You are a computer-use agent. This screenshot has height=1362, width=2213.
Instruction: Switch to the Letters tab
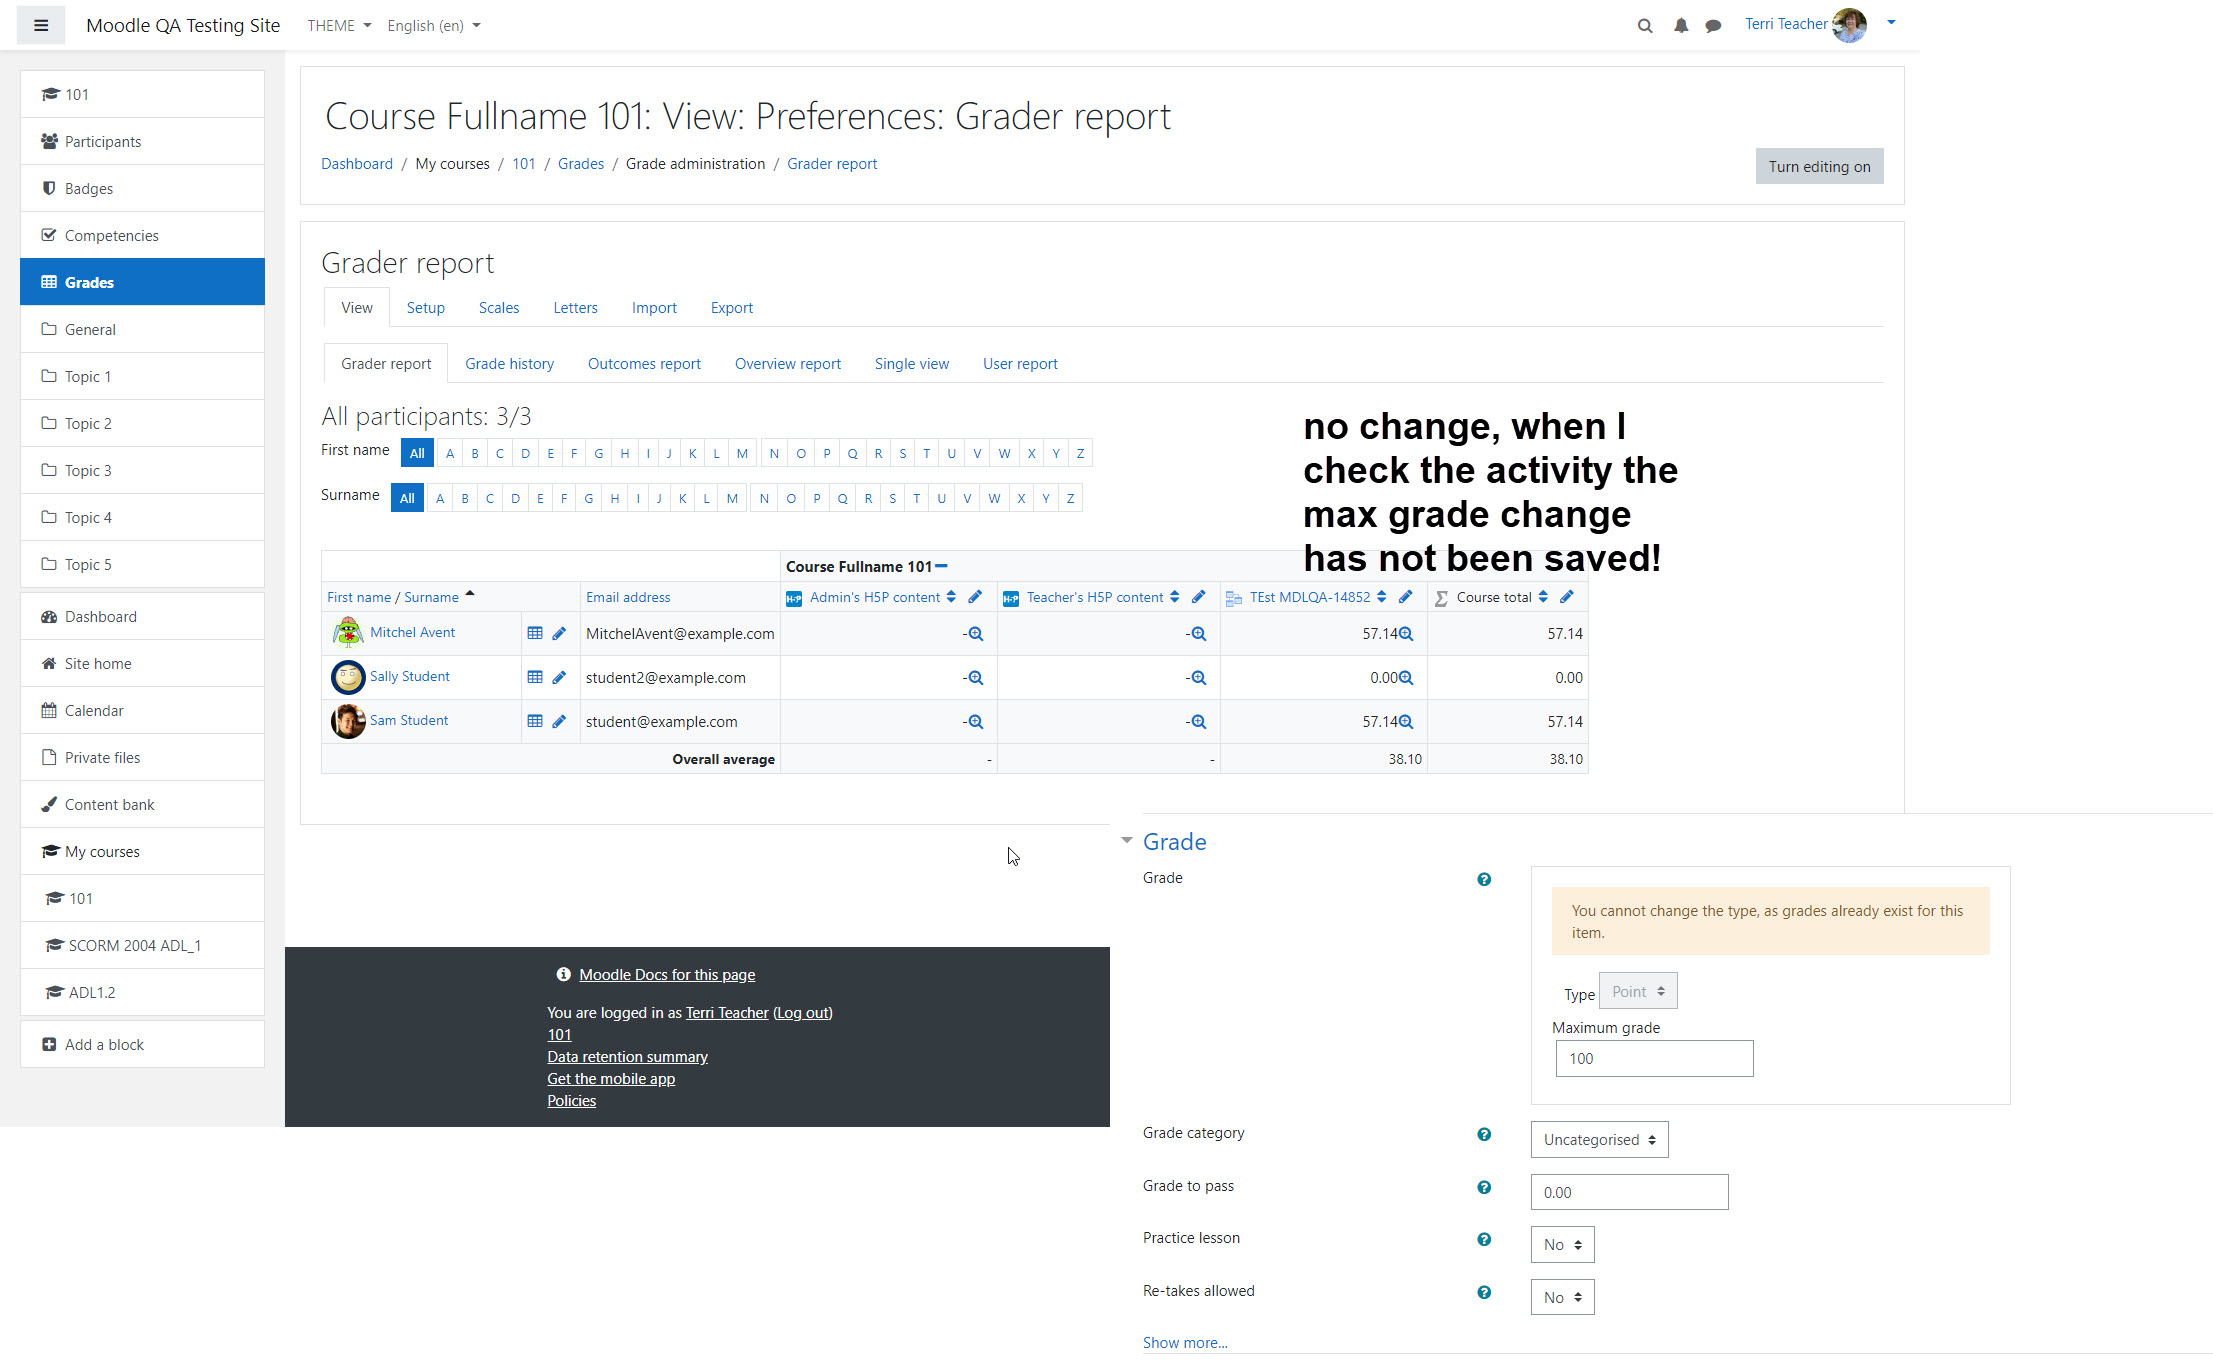[575, 308]
